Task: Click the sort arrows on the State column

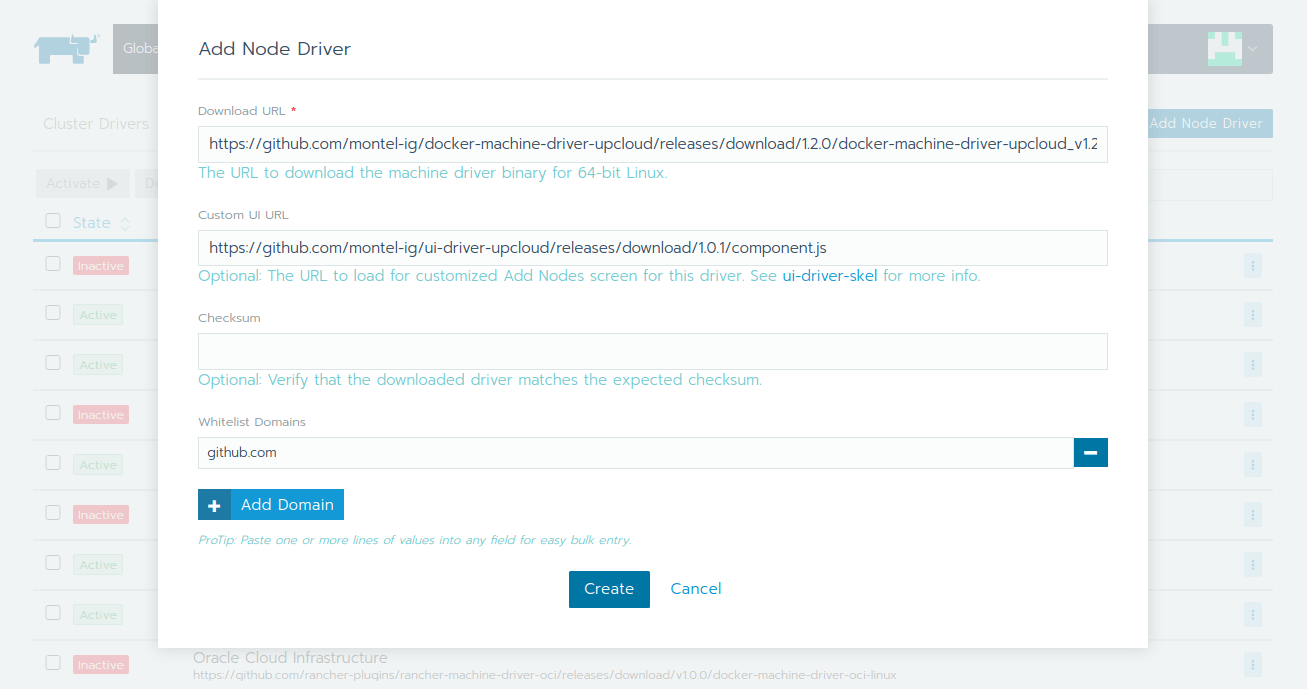Action: (x=125, y=222)
